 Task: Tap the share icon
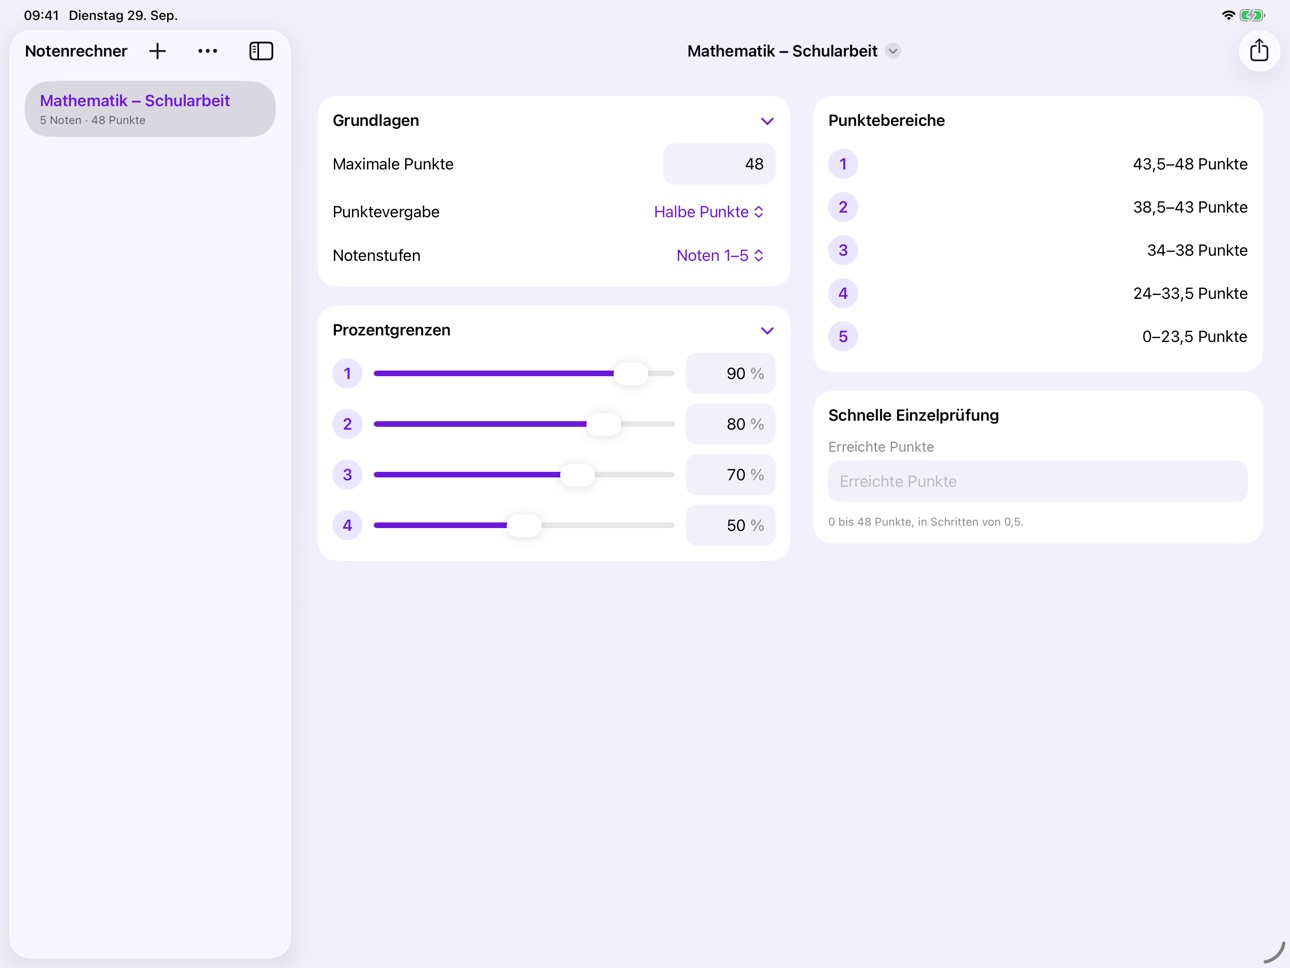click(x=1259, y=50)
